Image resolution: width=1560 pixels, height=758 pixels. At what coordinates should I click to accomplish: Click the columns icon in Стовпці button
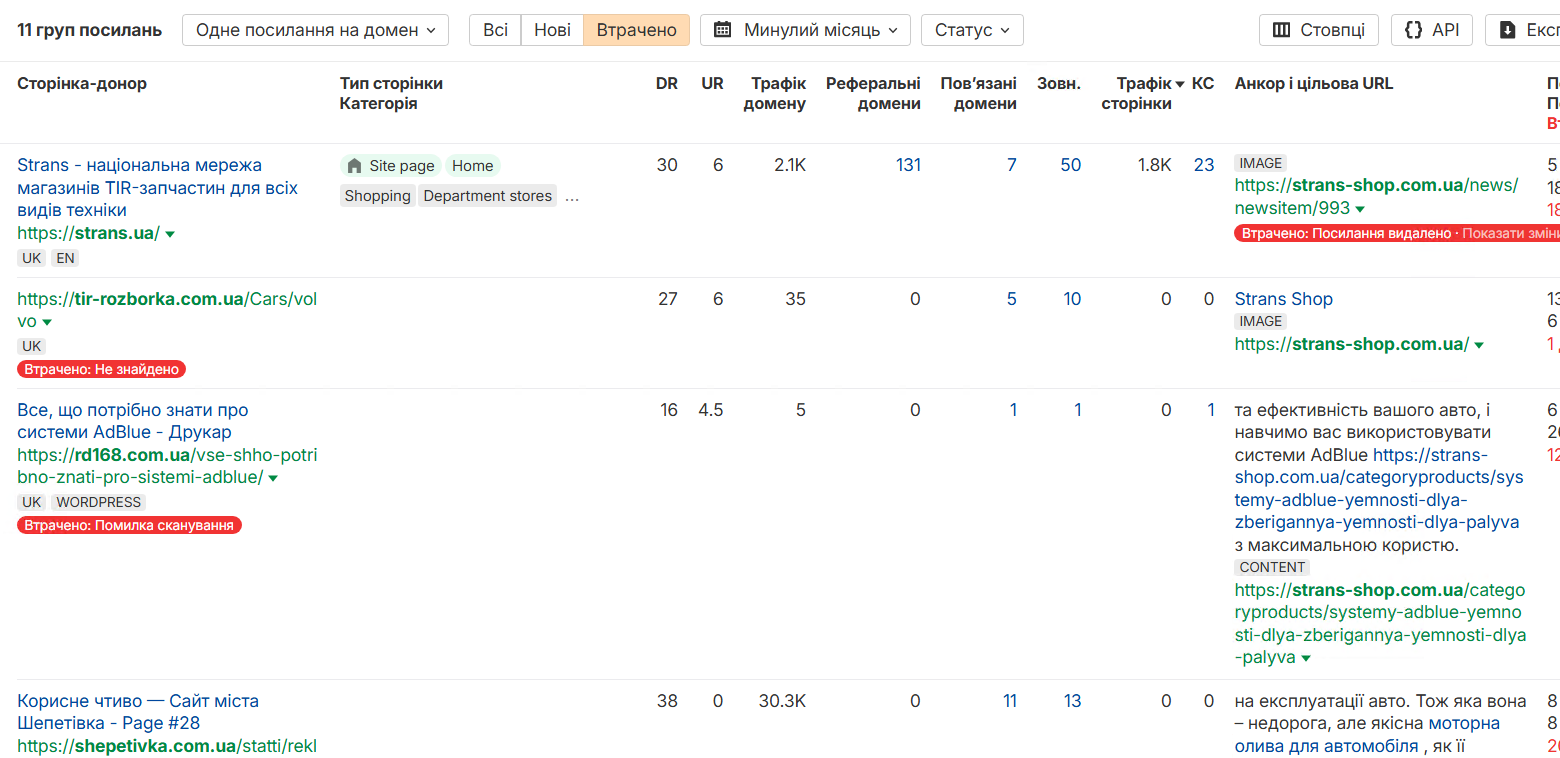pos(1281,30)
